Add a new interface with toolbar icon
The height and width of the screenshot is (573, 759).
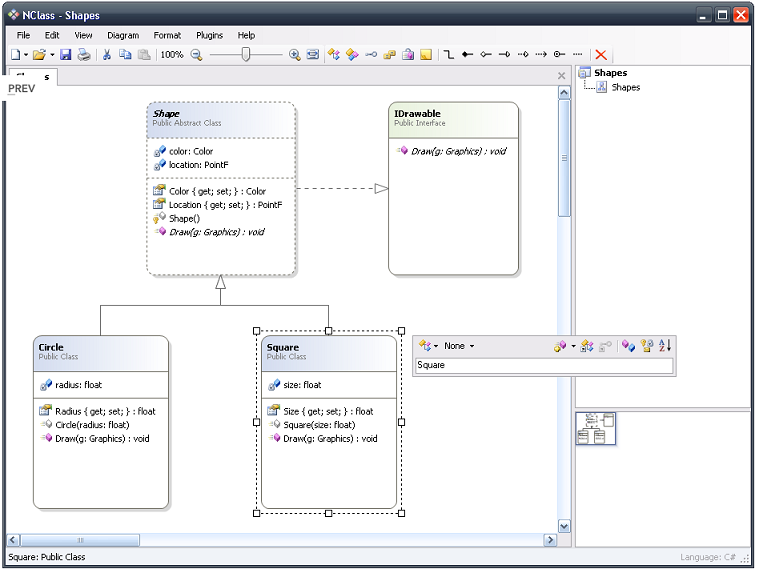[371, 55]
